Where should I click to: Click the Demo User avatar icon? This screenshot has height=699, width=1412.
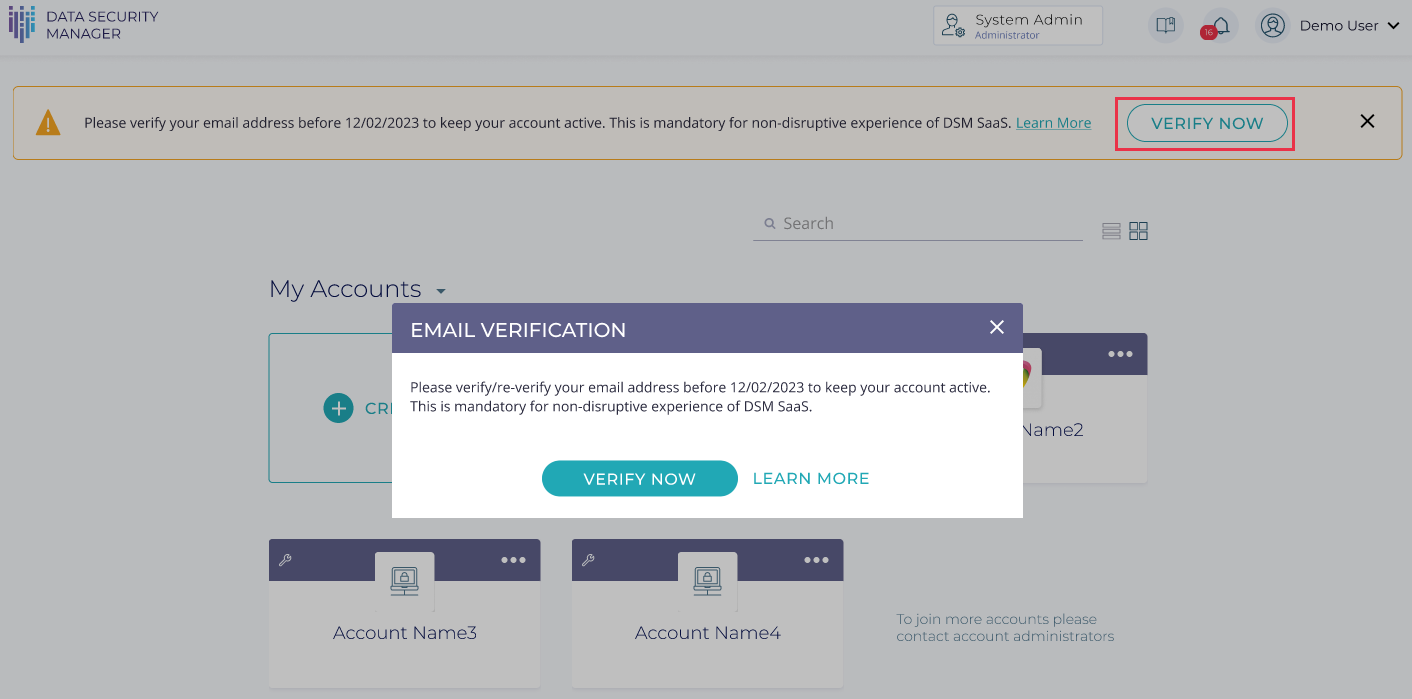point(1272,26)
